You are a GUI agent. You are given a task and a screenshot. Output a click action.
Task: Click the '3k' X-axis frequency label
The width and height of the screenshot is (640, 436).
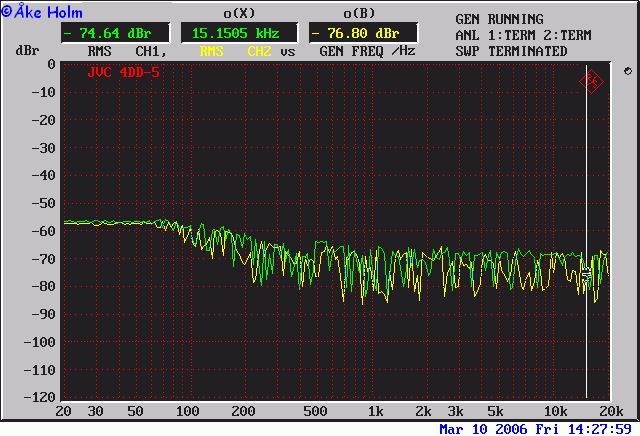point(455,411)
